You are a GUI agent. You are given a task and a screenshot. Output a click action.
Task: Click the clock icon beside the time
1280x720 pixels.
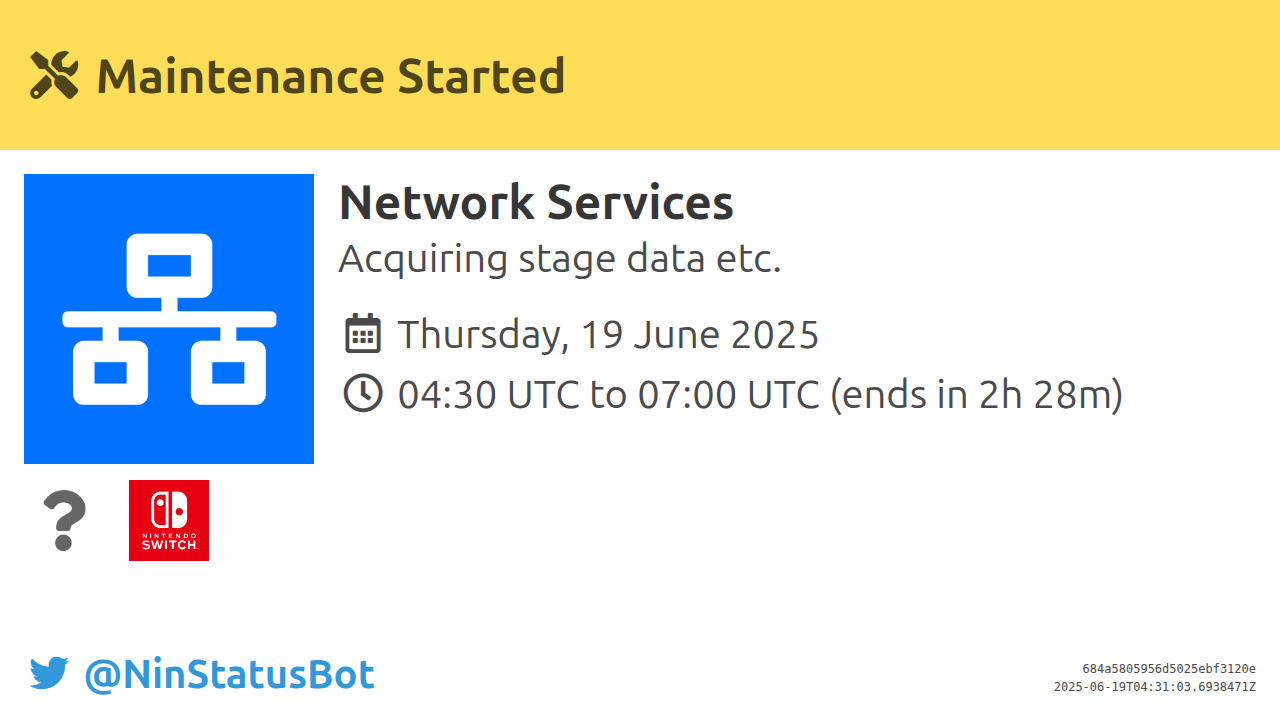pos(363,393)
